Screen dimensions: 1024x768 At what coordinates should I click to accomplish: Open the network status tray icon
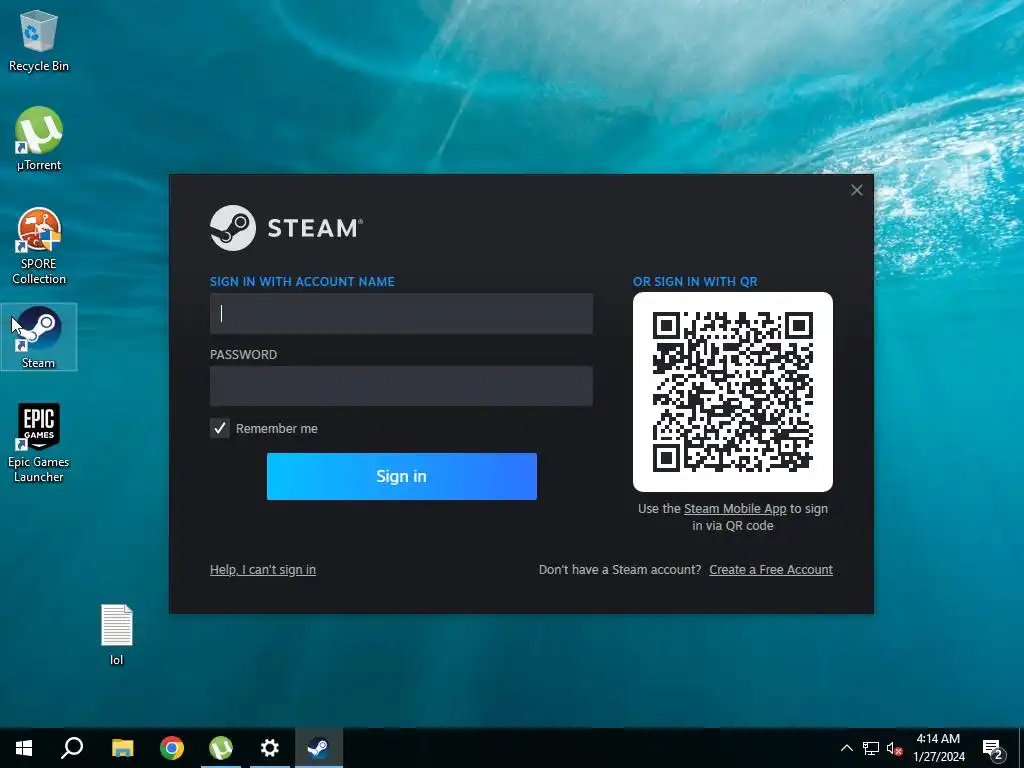tap(871, 748)
